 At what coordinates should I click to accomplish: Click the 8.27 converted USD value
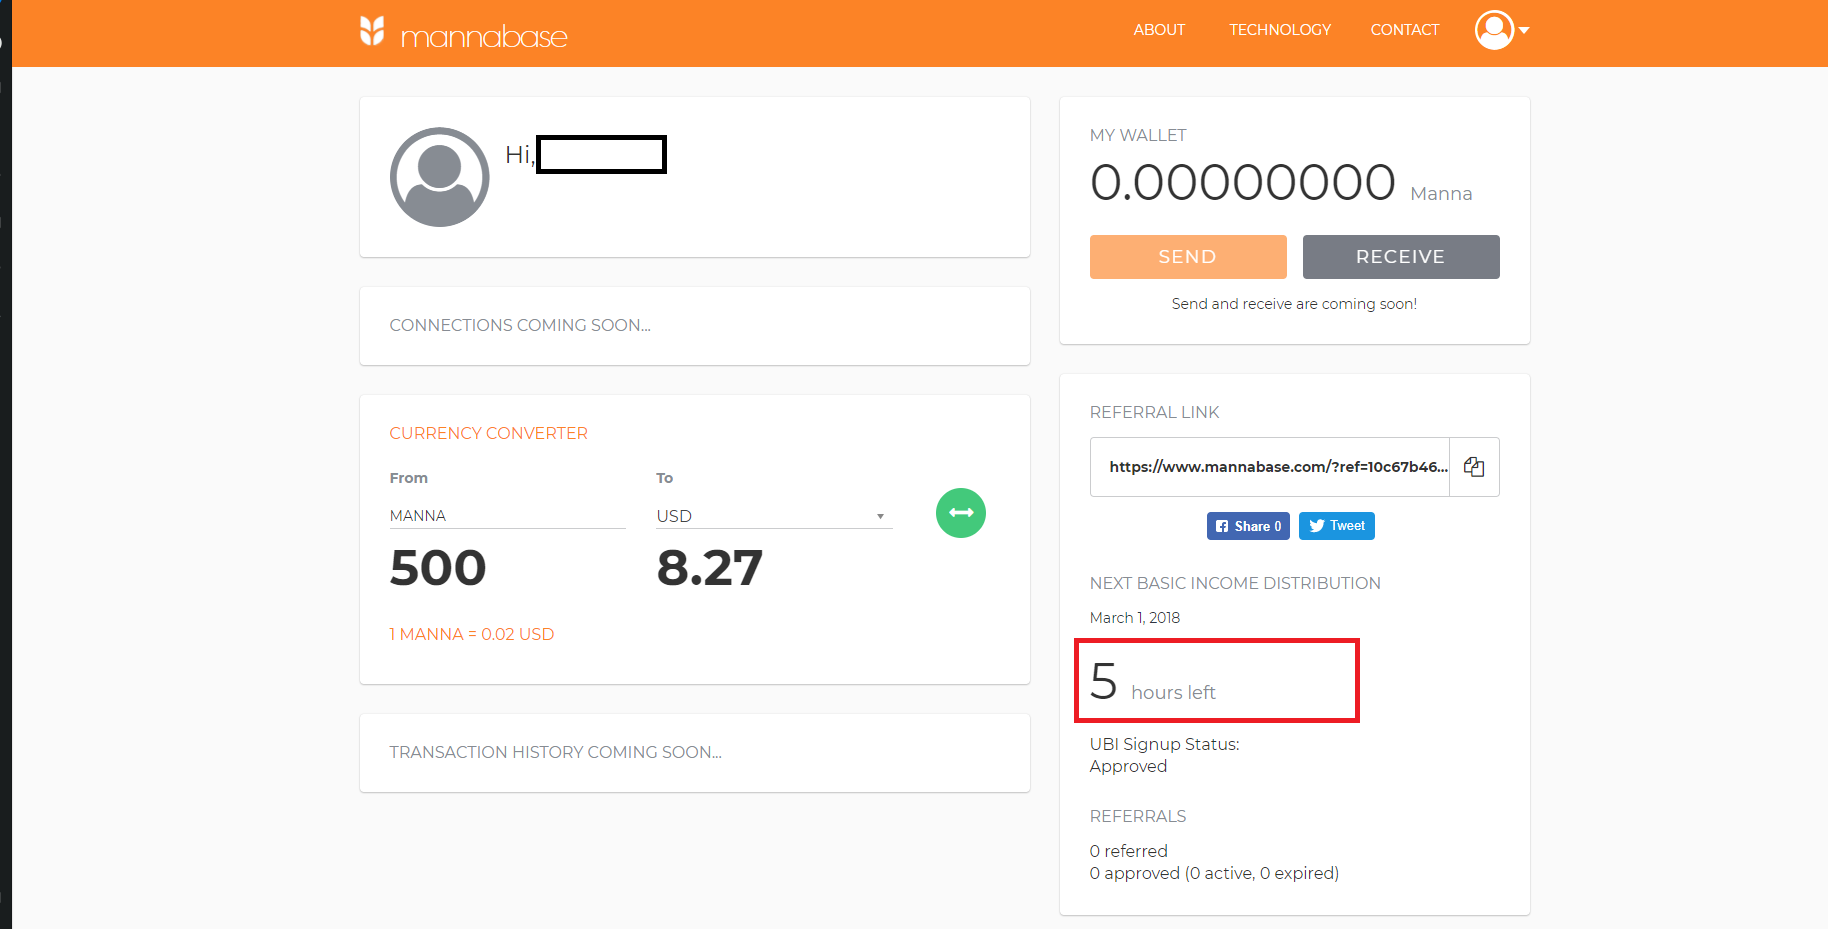(x=710, y=568)
